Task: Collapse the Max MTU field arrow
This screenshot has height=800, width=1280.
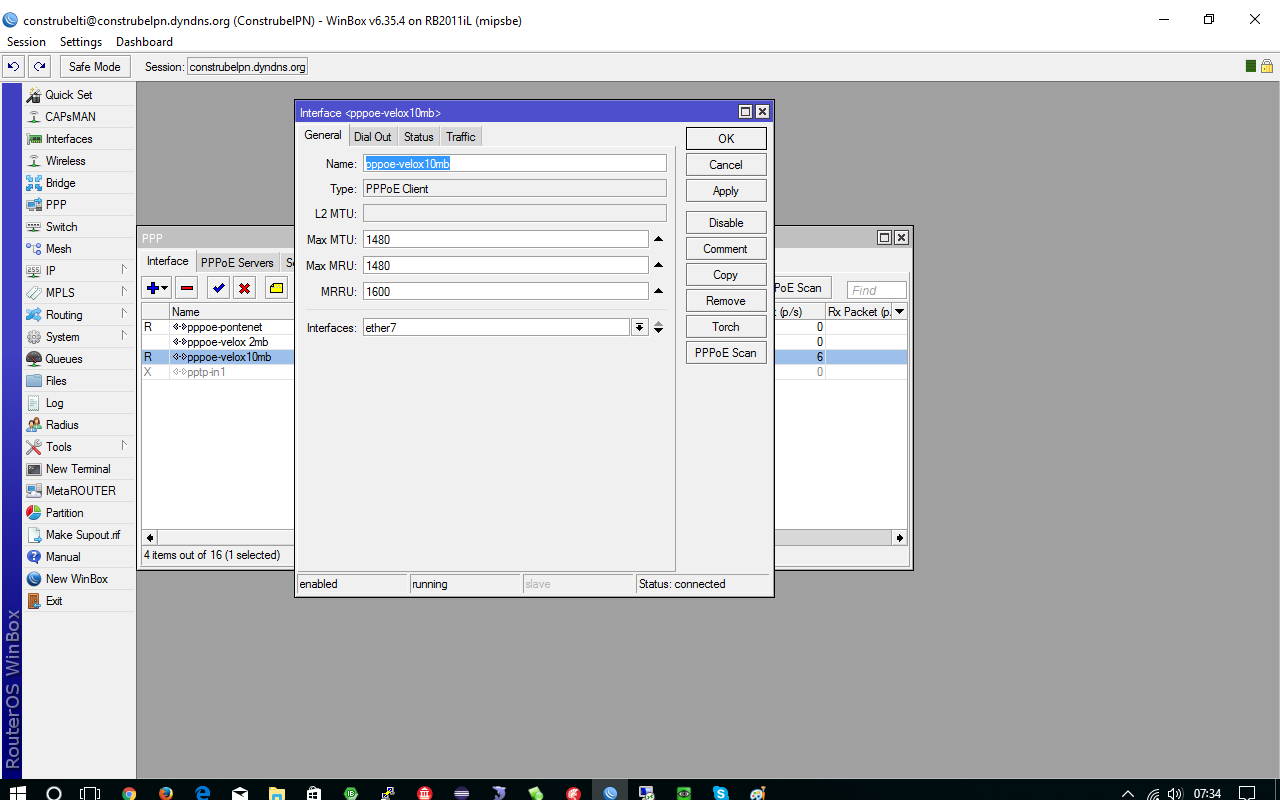Action: (x=658, y=239)
